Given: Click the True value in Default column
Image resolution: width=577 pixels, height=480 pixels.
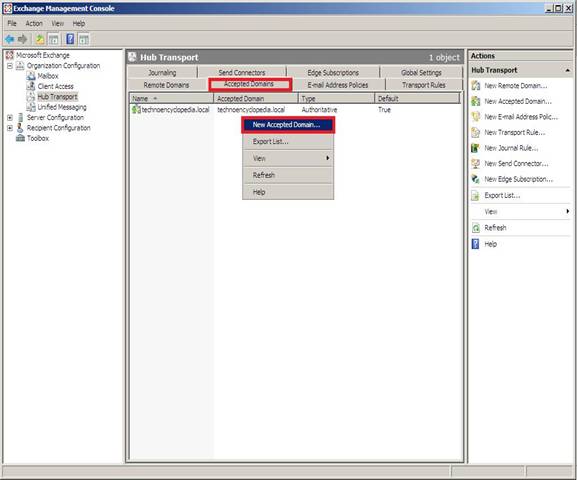Looking at the screenshot, I should (x=384, y=110).
